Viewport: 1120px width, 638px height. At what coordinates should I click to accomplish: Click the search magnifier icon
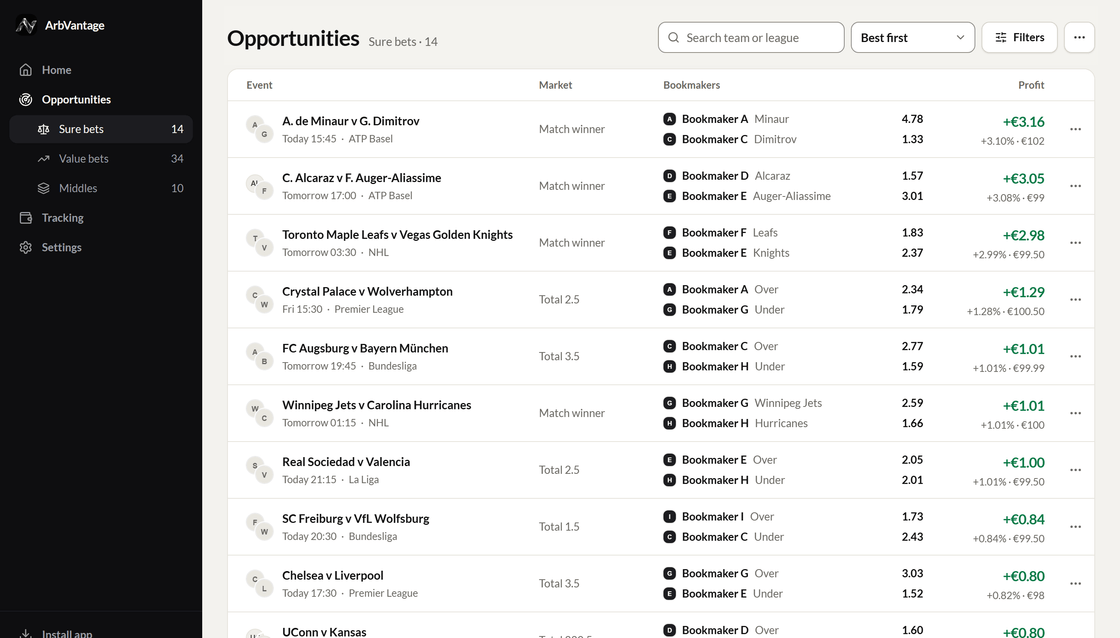point(674,38)
